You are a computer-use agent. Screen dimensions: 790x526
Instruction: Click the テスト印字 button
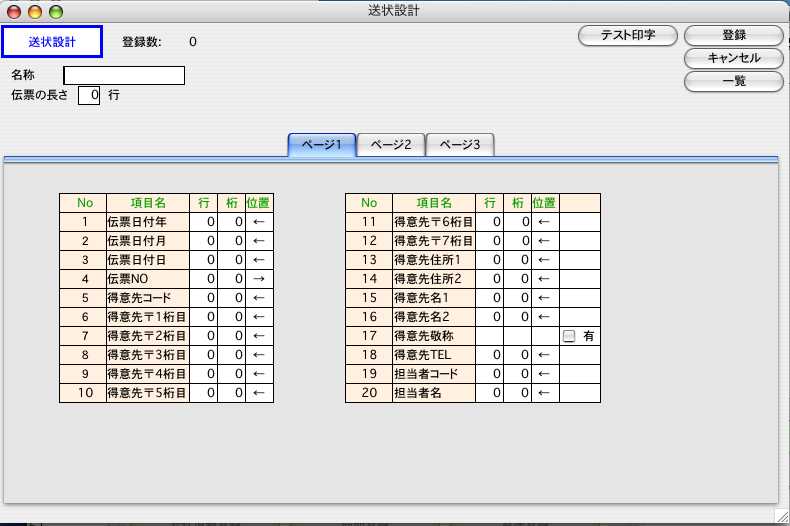pyautogui.click(x=627, y=35)
